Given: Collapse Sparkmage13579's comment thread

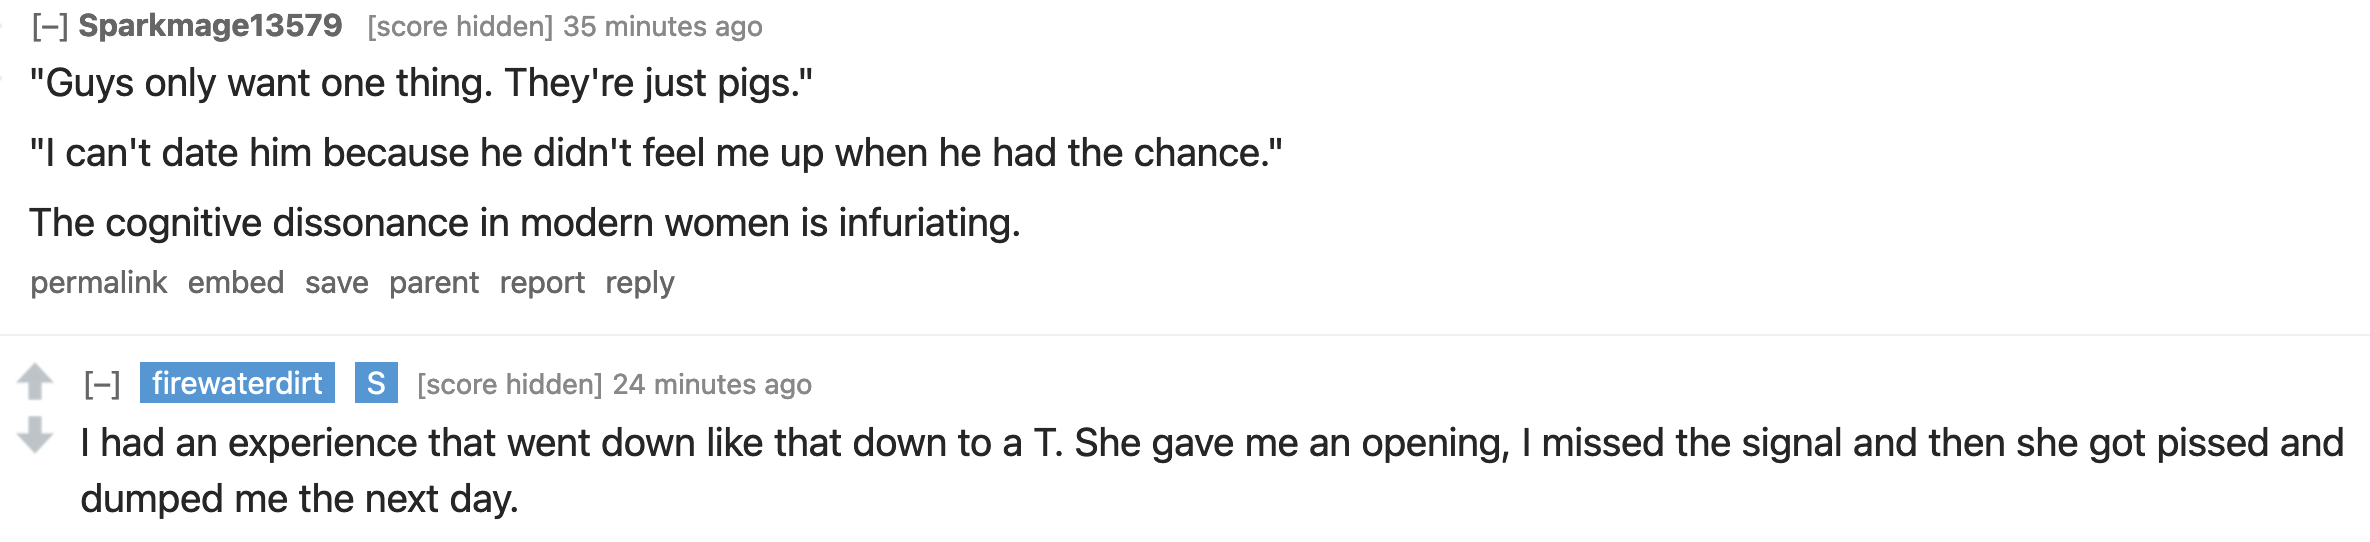Looking at the screenshot, I should 49,26.
